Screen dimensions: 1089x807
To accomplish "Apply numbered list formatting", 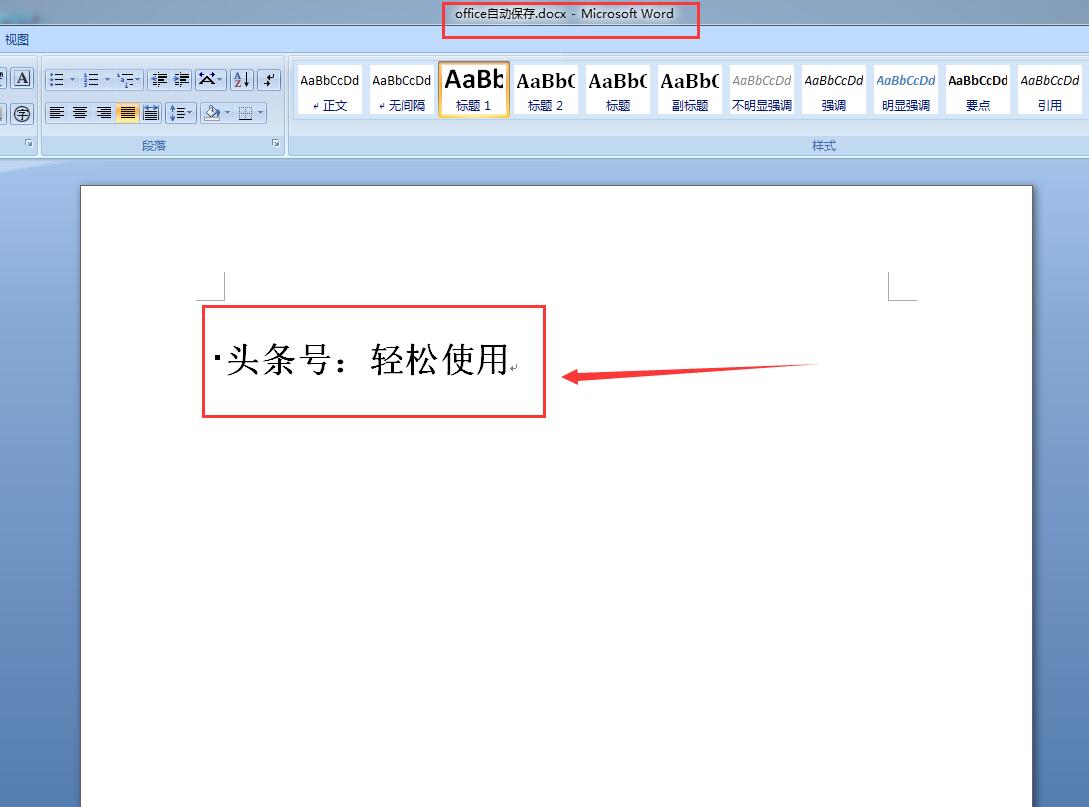I will tap(91, 79).
